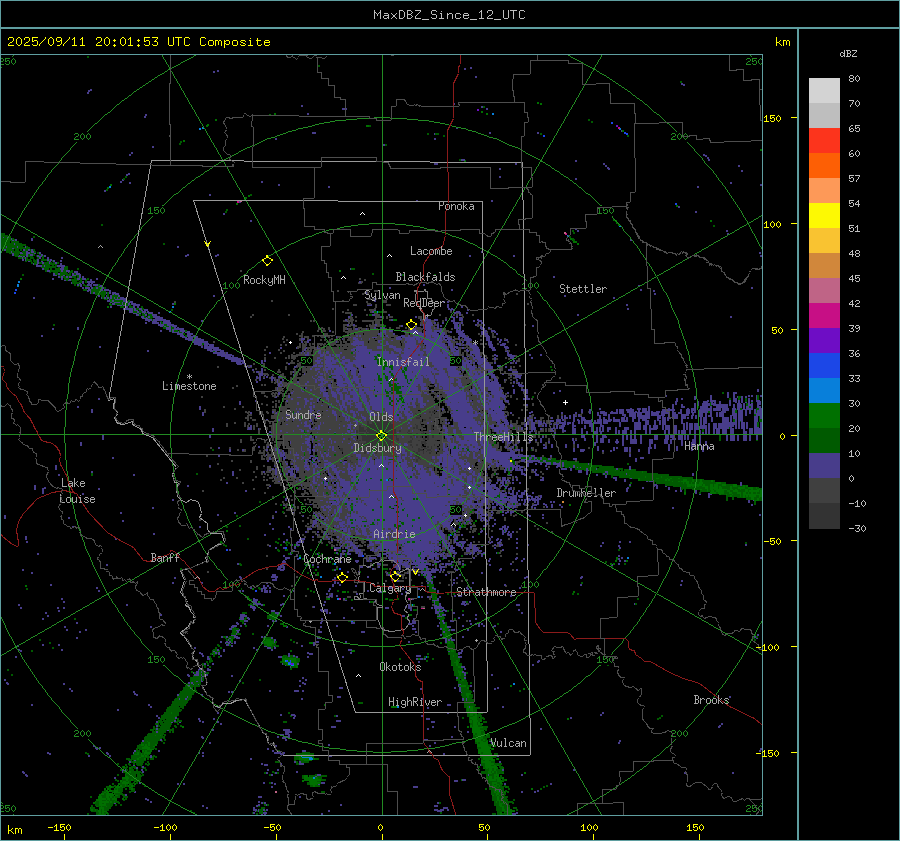Click the -150 tick on the bottom axis

(x=60, y=827)
